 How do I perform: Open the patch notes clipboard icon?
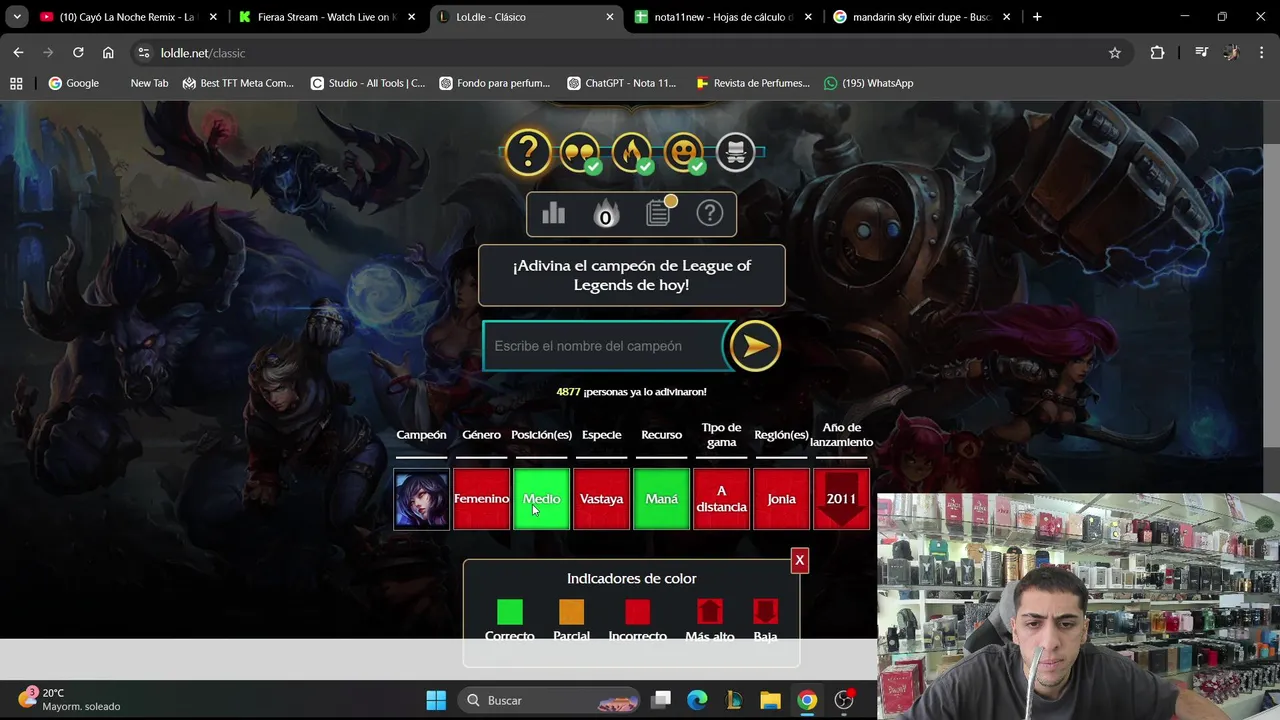tap(658, 212)
